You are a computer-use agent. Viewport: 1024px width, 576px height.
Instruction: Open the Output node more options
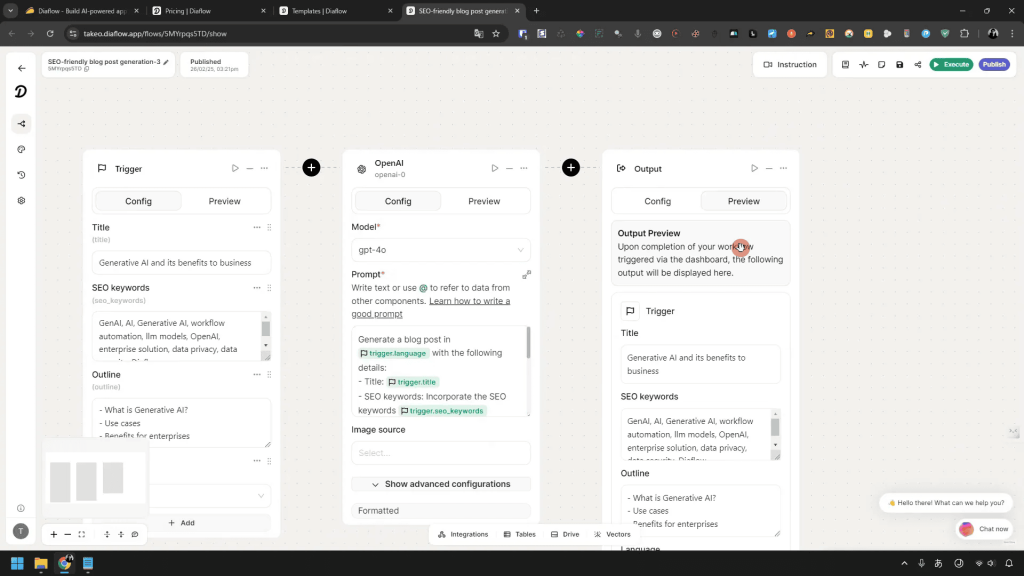(783, 168)
